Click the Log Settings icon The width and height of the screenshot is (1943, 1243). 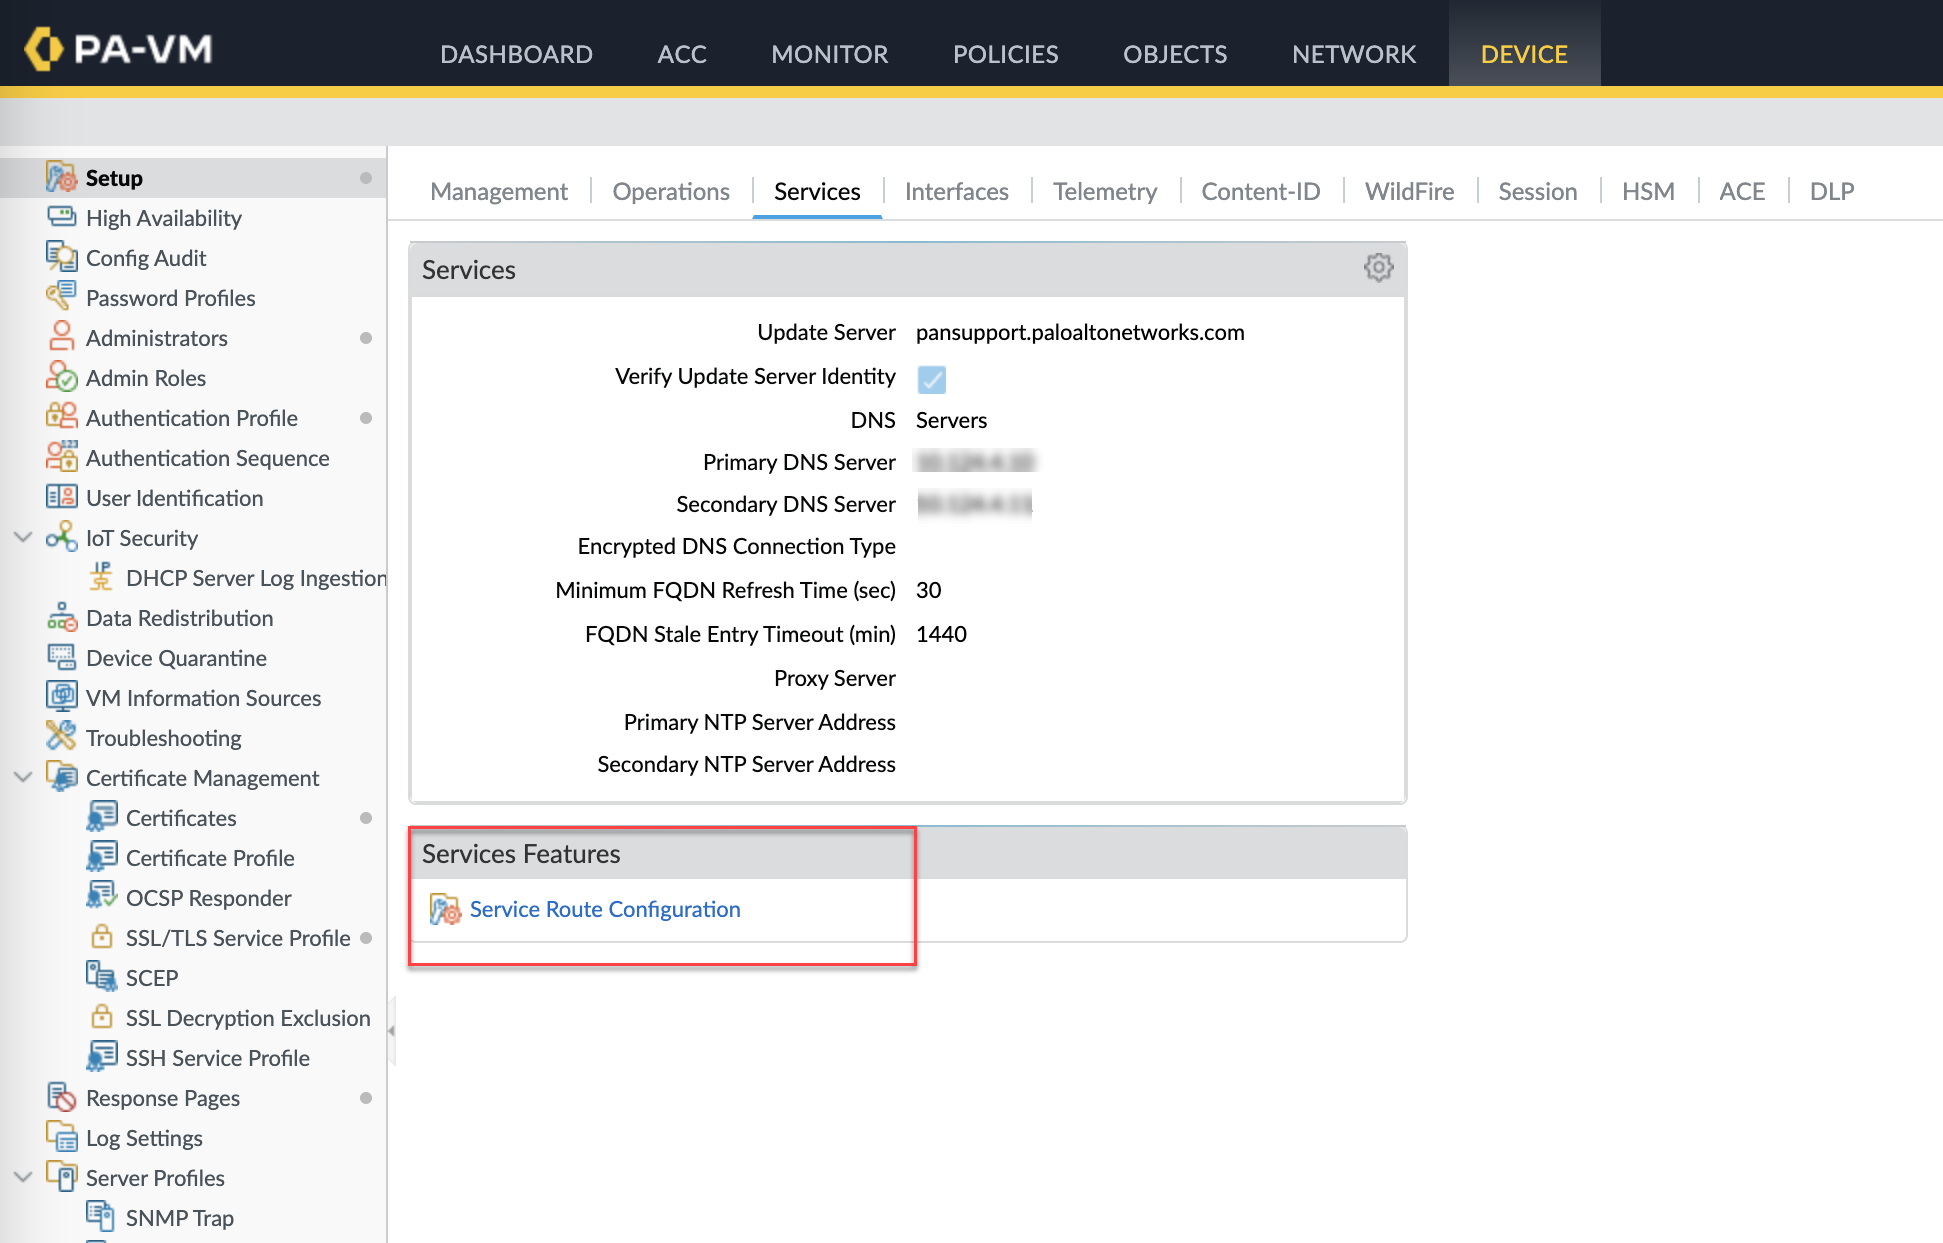point(61,1137)
